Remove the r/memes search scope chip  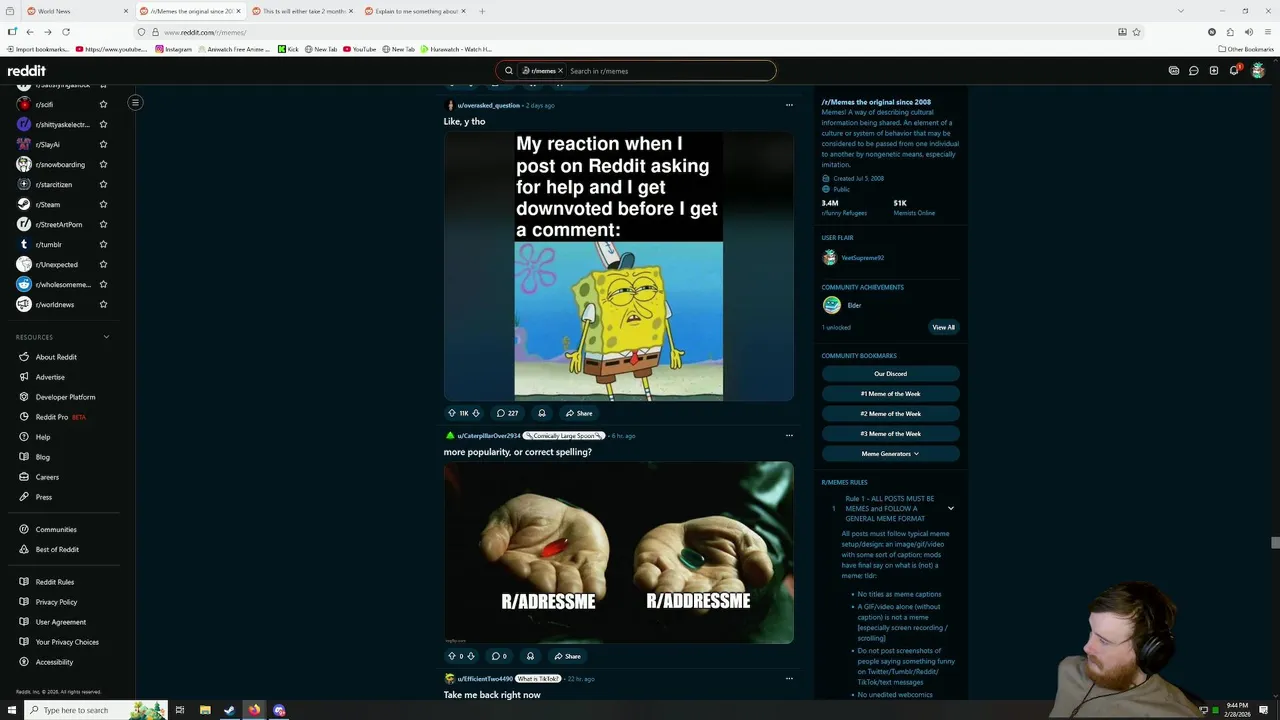tap(560, 71)
